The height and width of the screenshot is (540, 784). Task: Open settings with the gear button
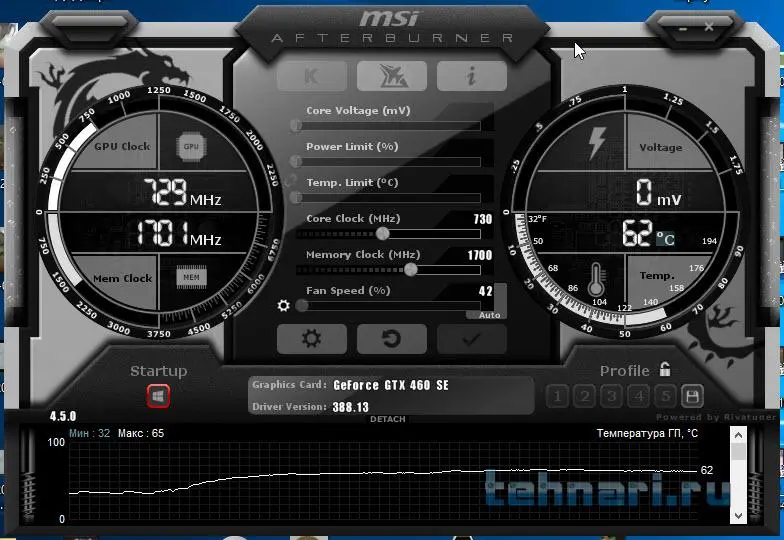312,338
